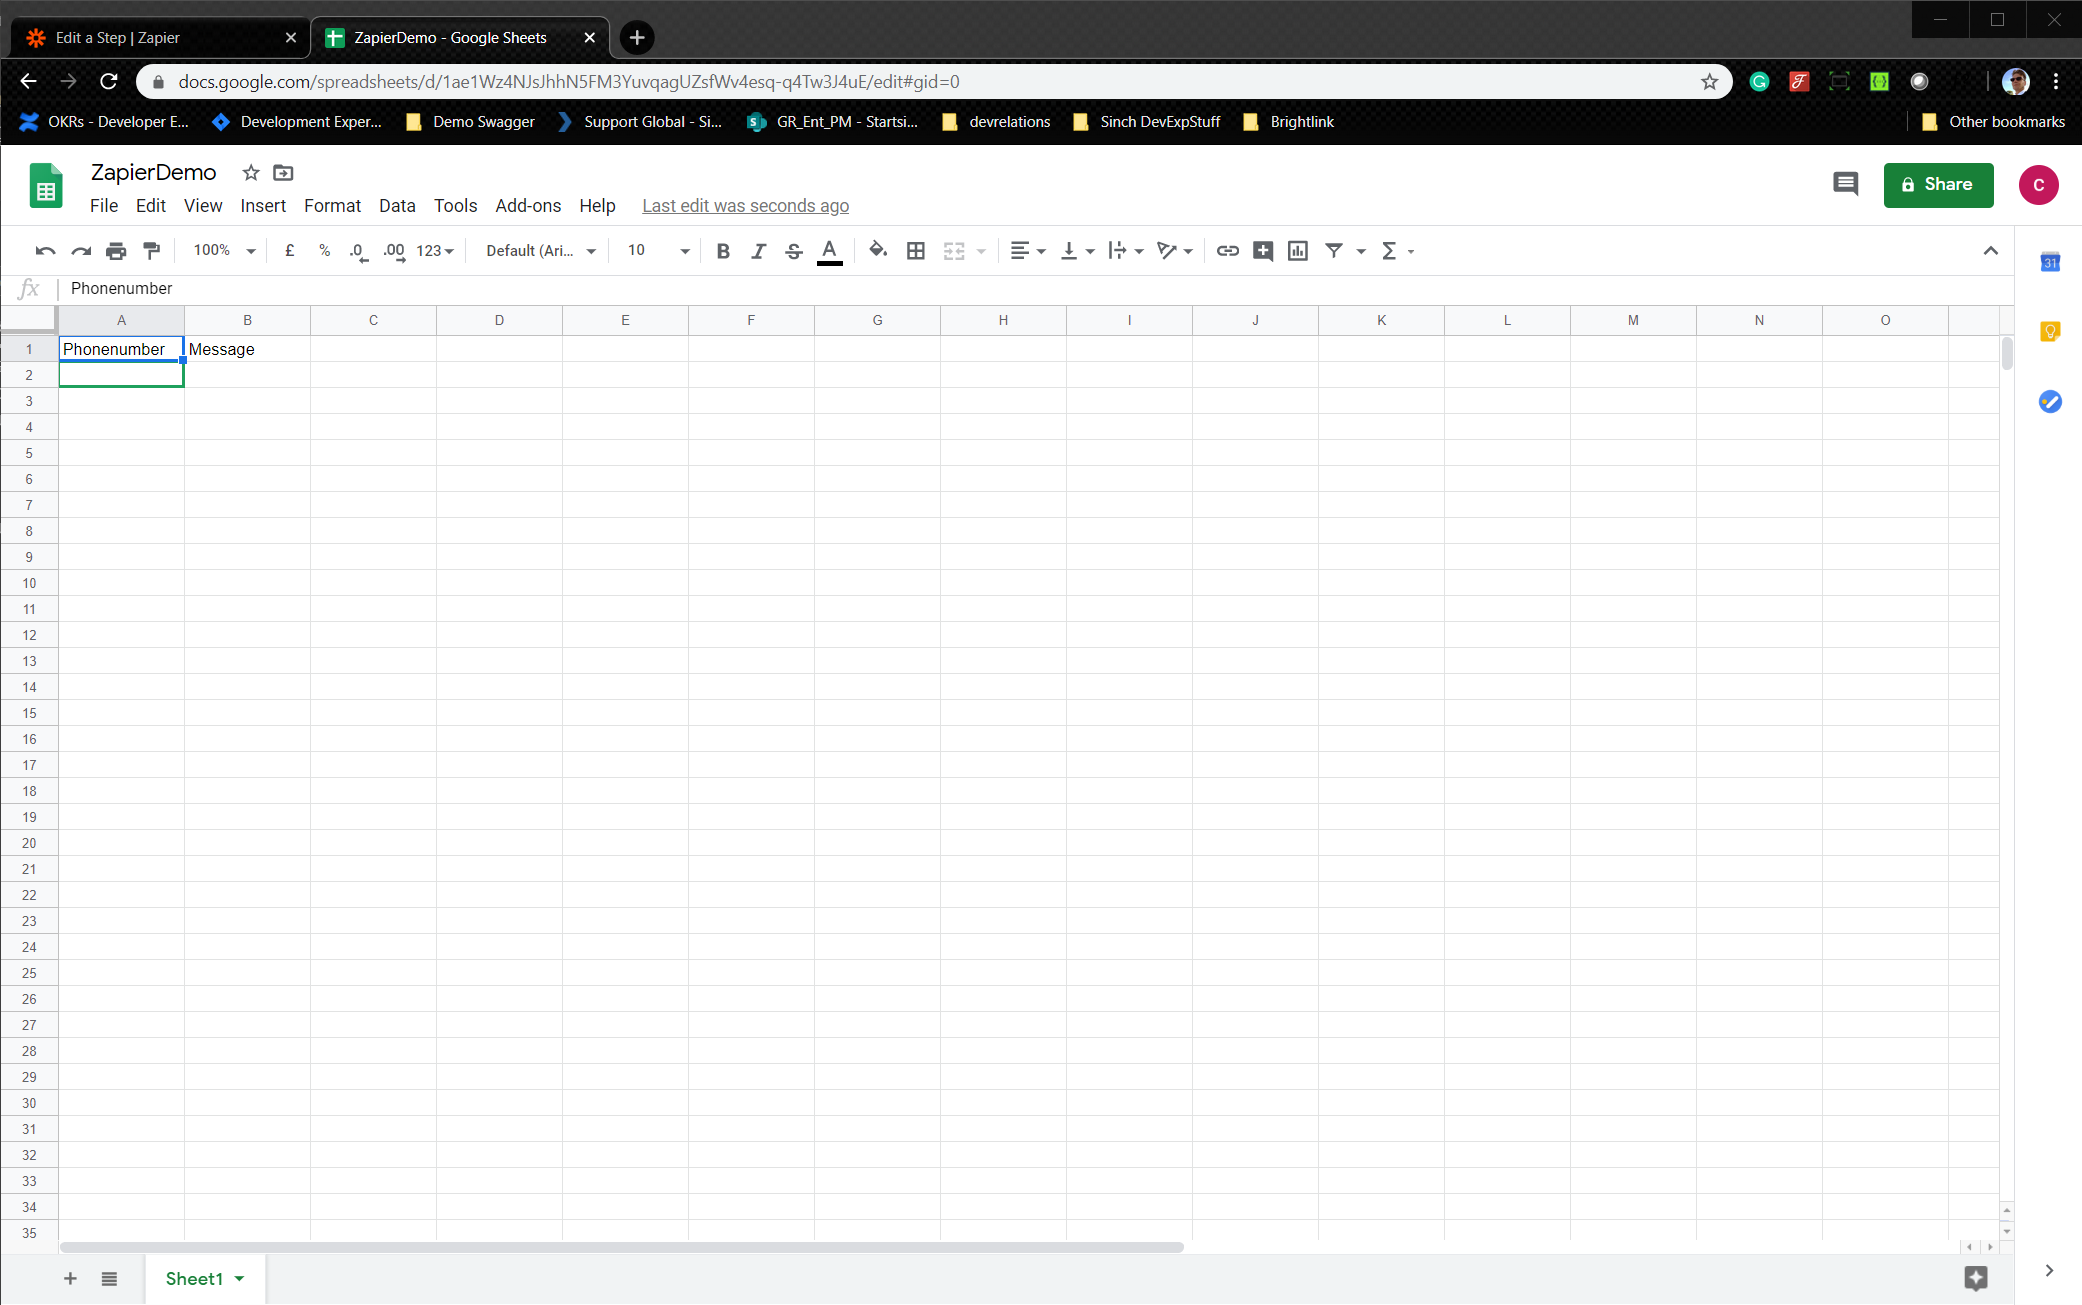Open the Add-ons menu
The width and height of the screenshot is (2082, 1305).
[528, 206]
